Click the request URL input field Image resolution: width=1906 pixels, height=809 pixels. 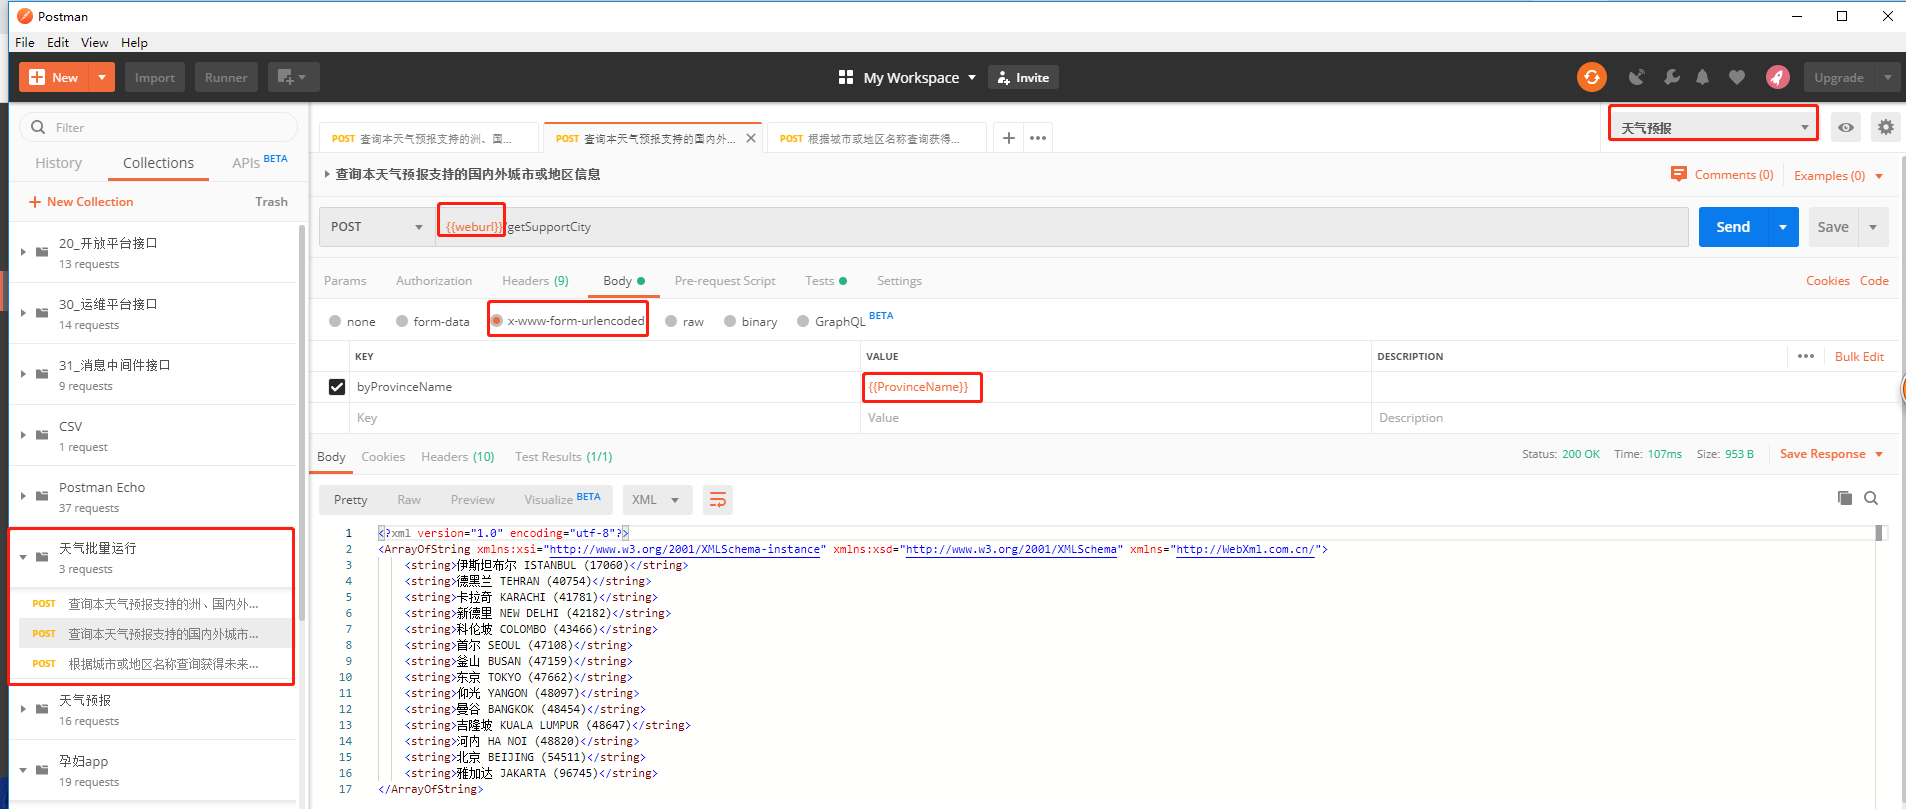1062,227
